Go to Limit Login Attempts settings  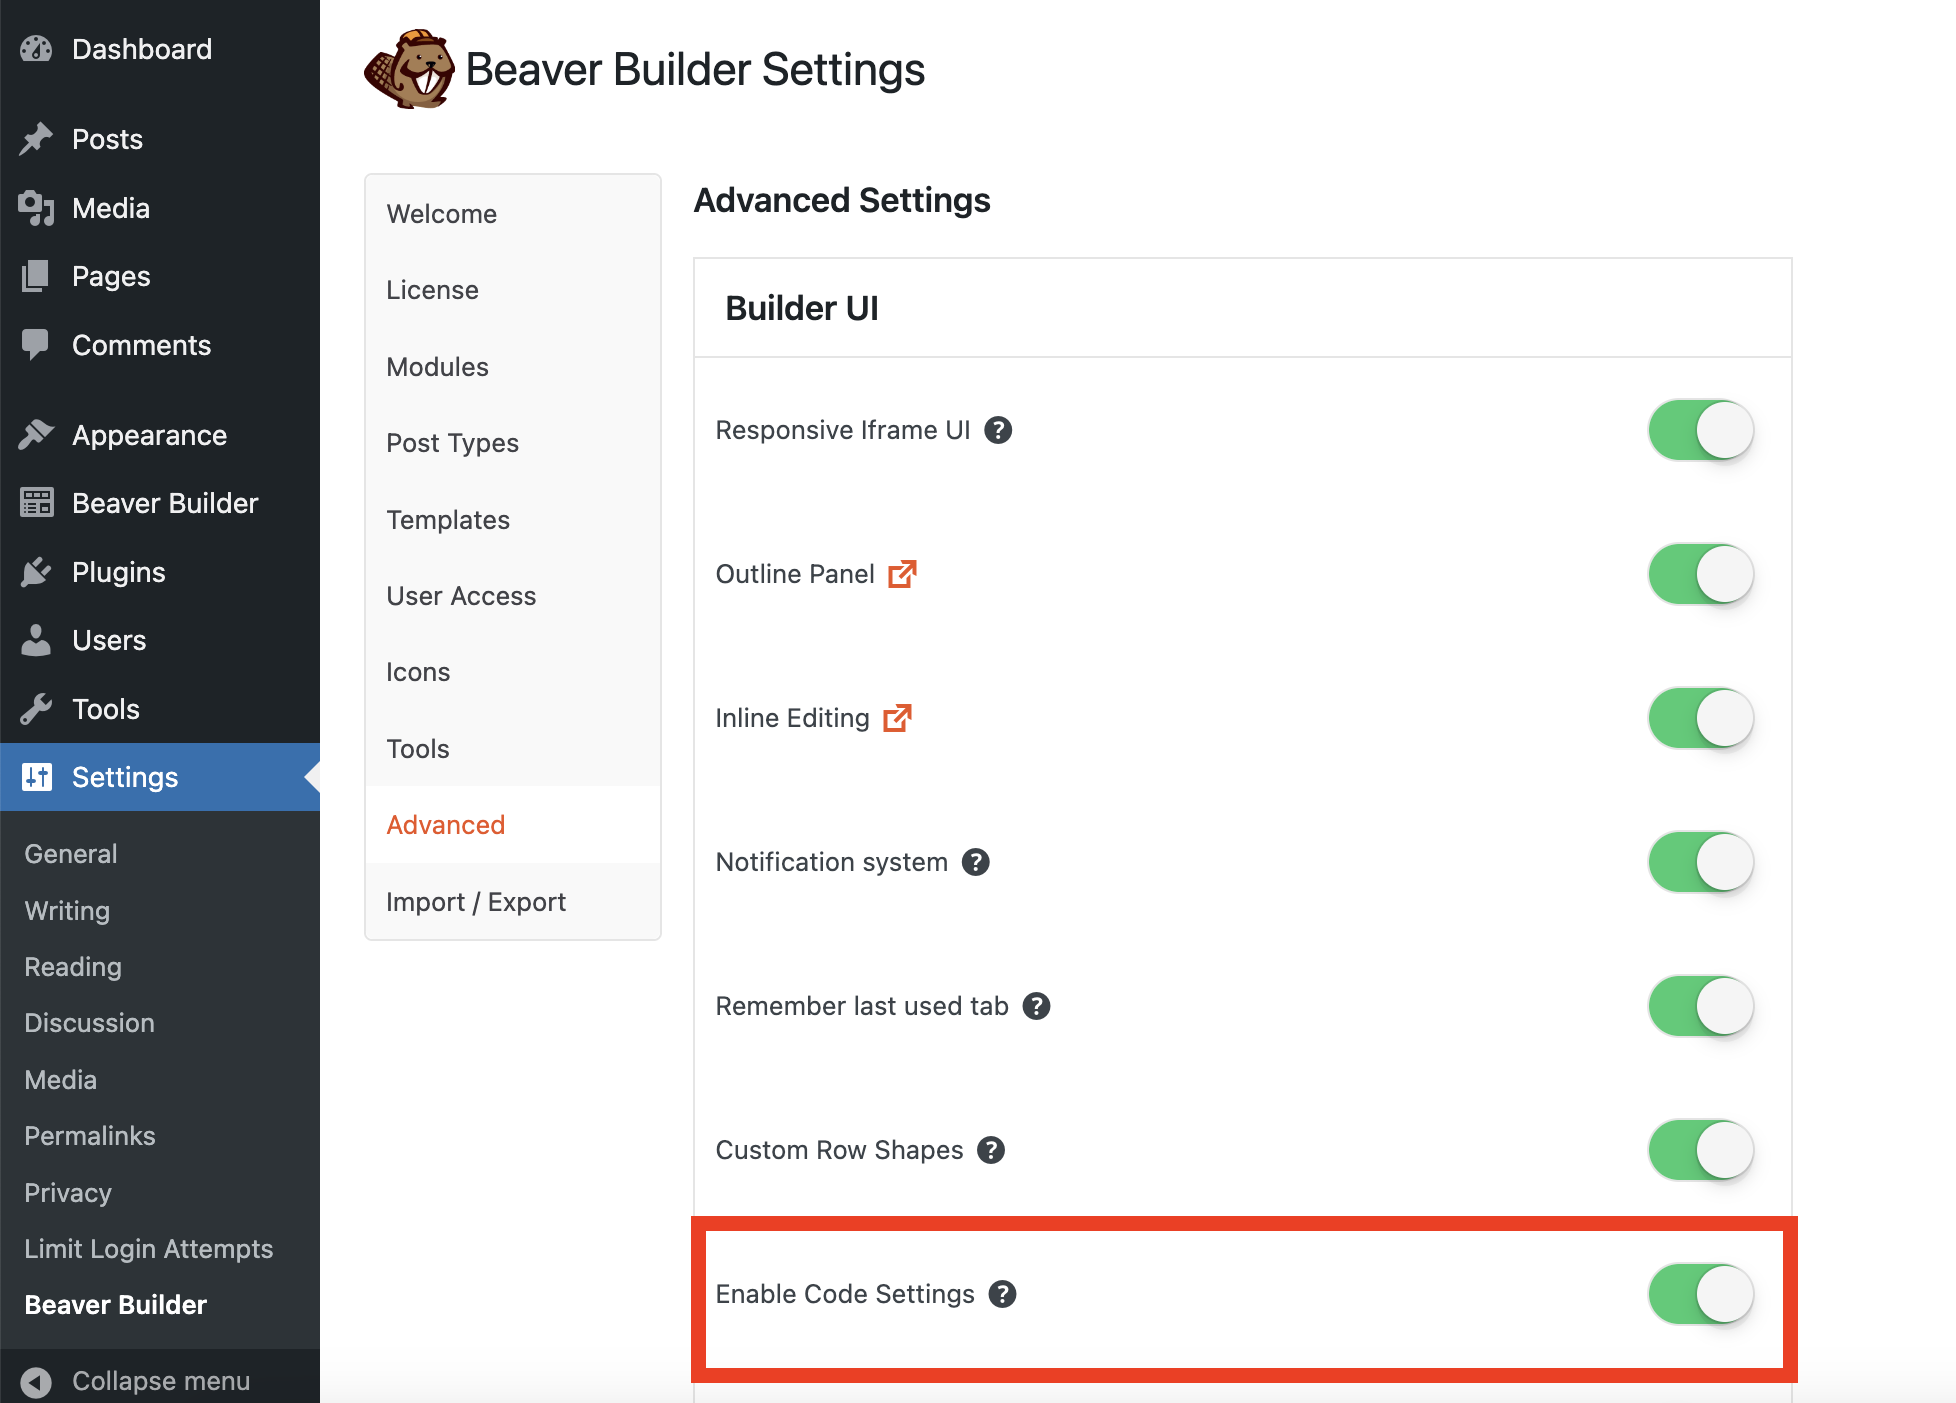click(148, 1249)
